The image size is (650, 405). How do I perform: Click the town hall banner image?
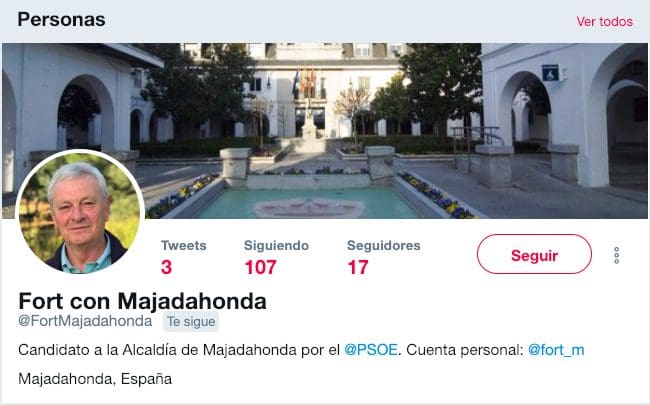(x=325, y=131)
